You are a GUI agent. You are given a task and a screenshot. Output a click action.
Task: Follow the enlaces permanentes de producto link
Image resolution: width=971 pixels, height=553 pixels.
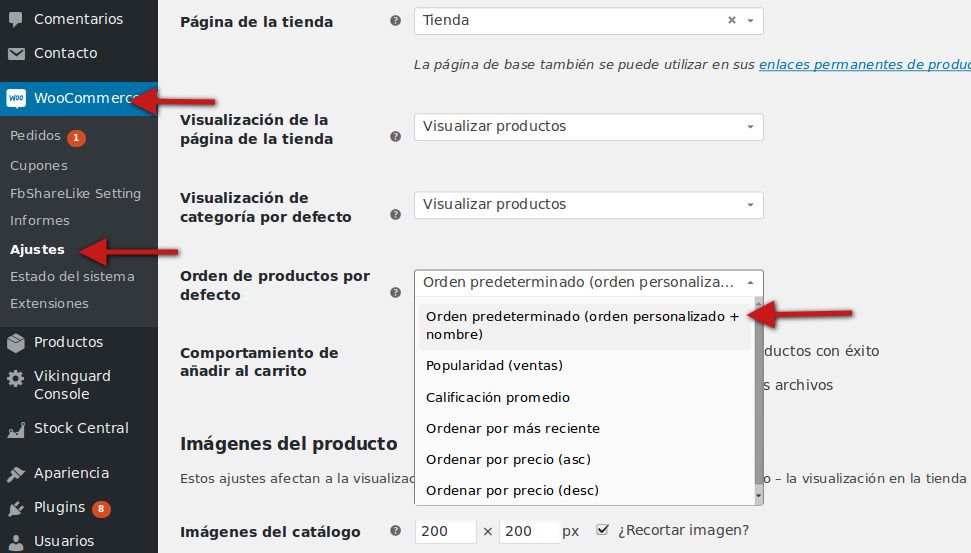point(864,64)
